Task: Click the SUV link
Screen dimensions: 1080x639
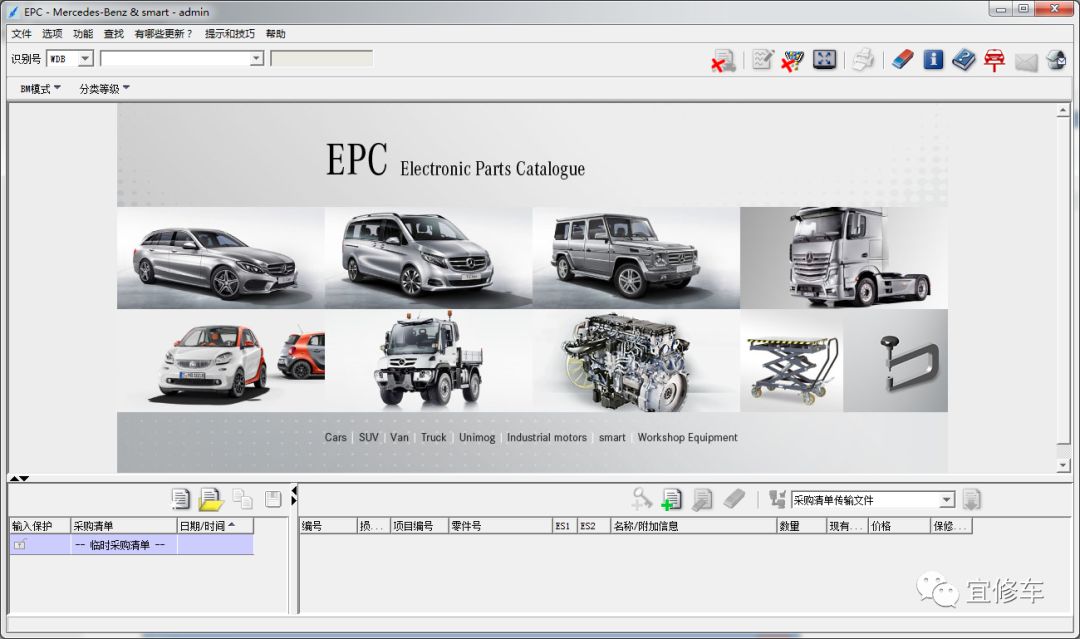Action: tap(368, 437)
